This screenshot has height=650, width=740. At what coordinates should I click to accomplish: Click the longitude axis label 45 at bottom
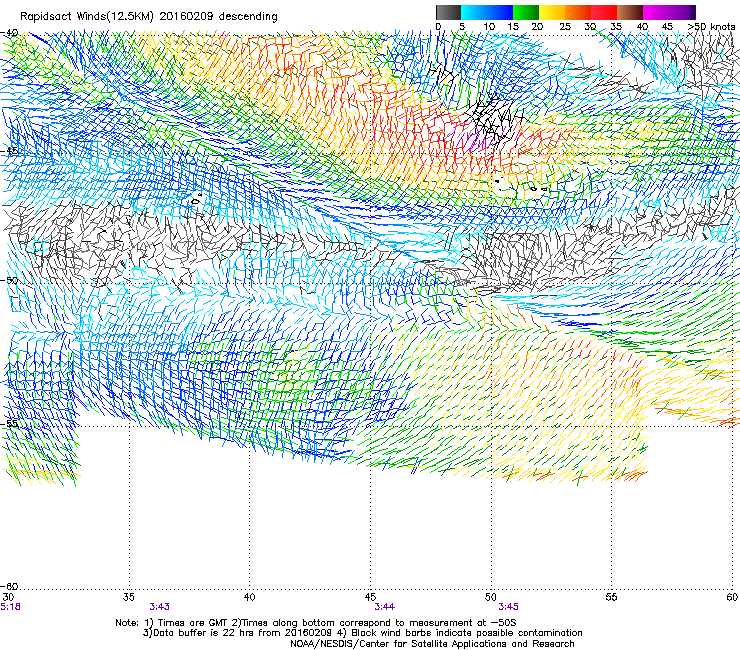pos(370,597)
